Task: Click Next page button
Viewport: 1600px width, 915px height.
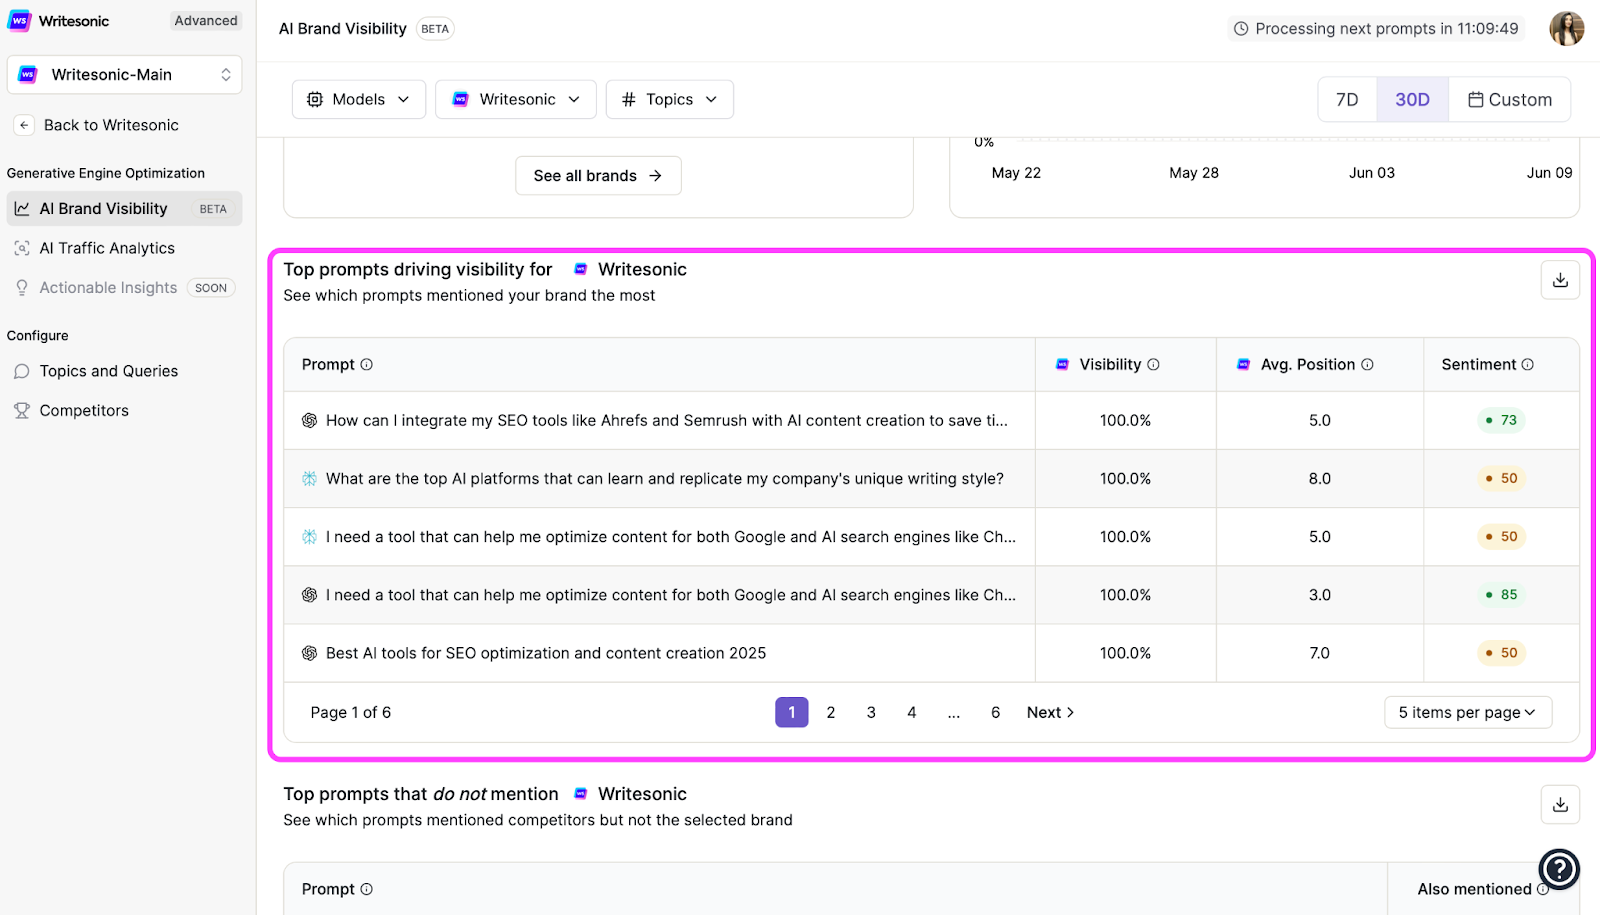Action: coord(1050,713)
